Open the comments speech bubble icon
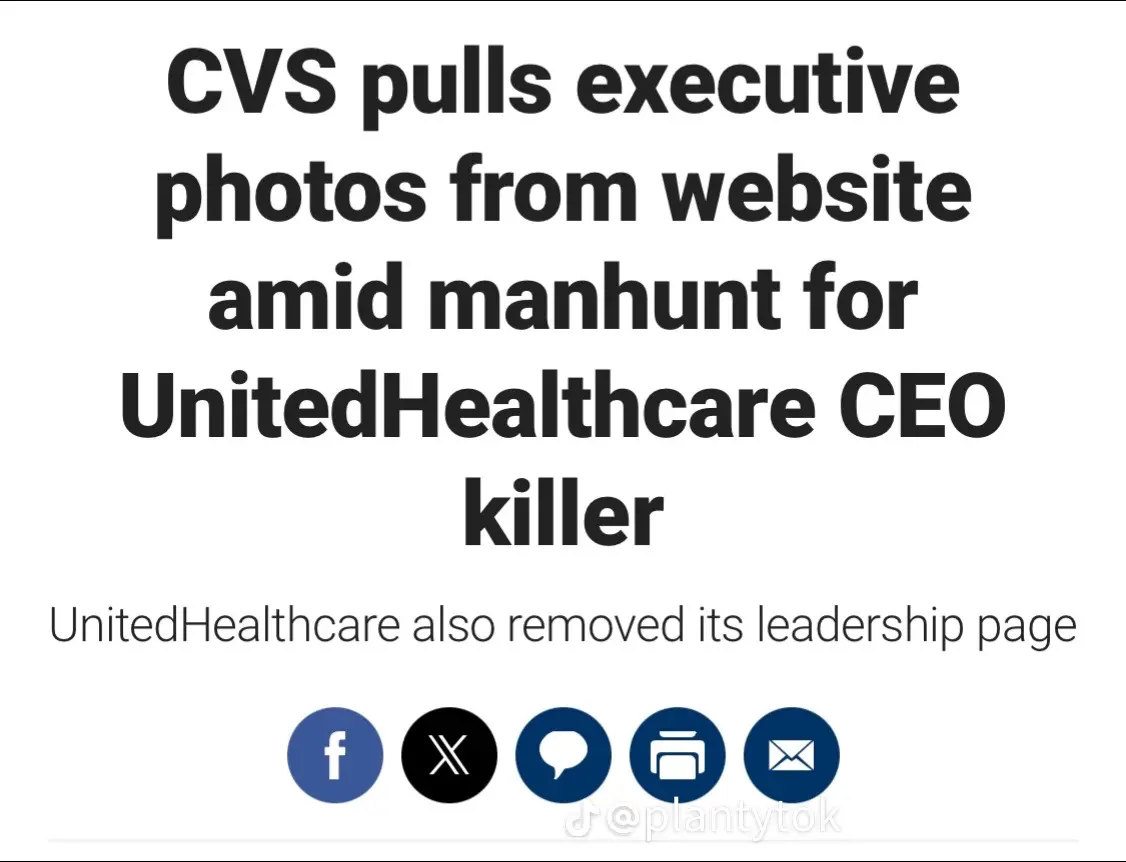The height and width of the screenshot is (862, 1126). (x=564, y=755)
